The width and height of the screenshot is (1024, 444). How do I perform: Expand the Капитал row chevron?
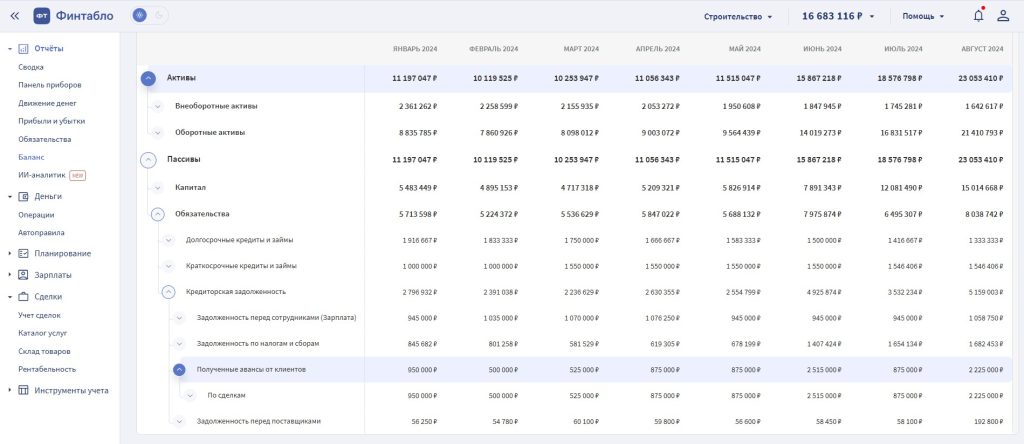click(x=157, y=187)
